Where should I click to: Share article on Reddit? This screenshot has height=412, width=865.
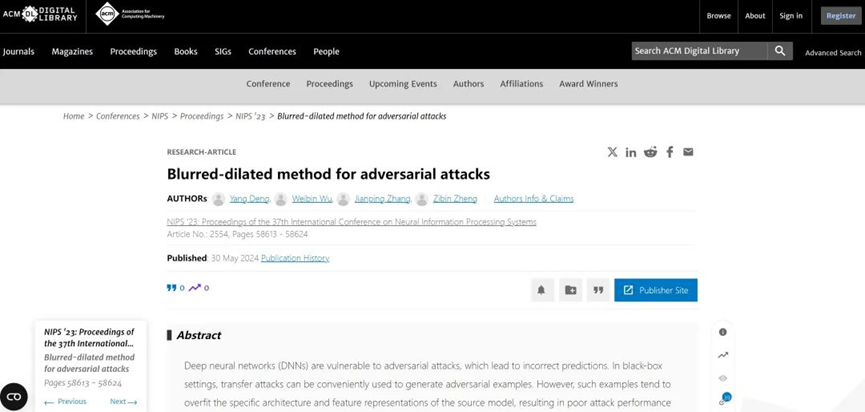650,152
